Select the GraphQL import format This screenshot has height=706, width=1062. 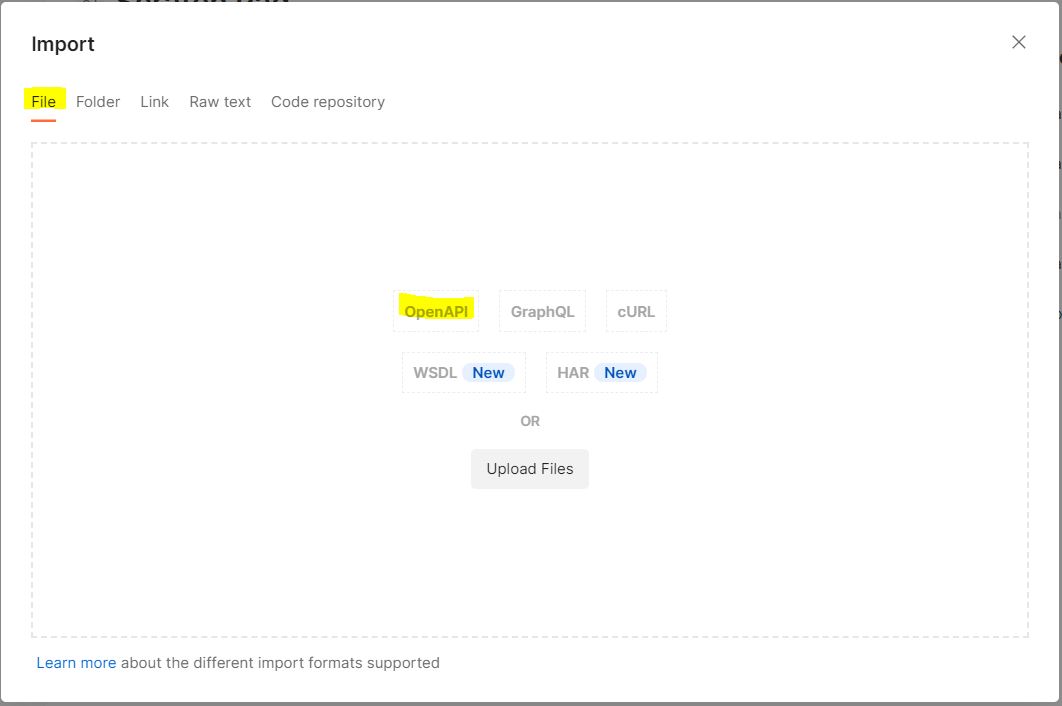pos(542,311)
